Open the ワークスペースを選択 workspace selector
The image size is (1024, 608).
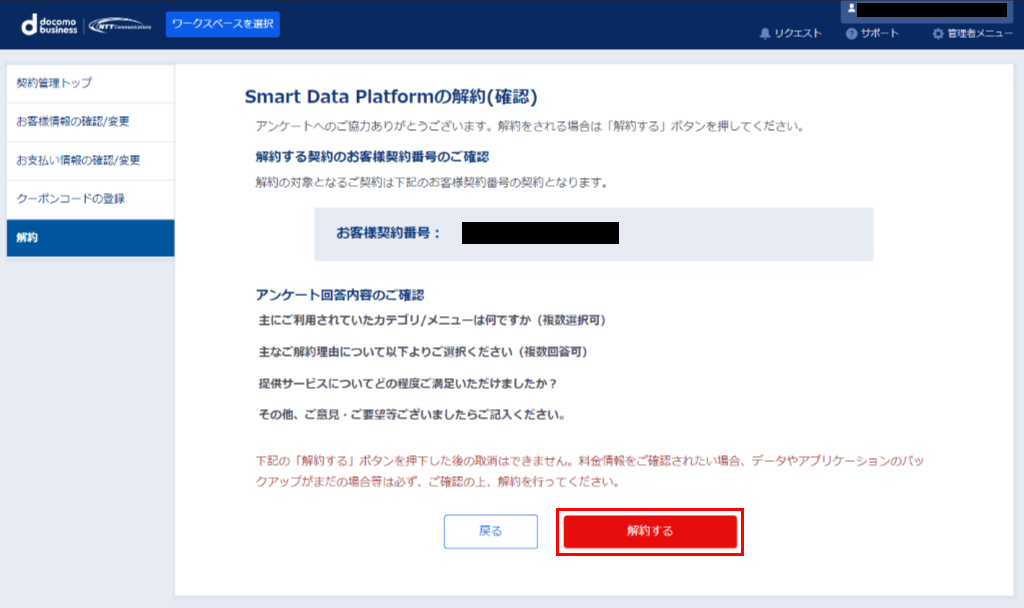pos(222,24)
